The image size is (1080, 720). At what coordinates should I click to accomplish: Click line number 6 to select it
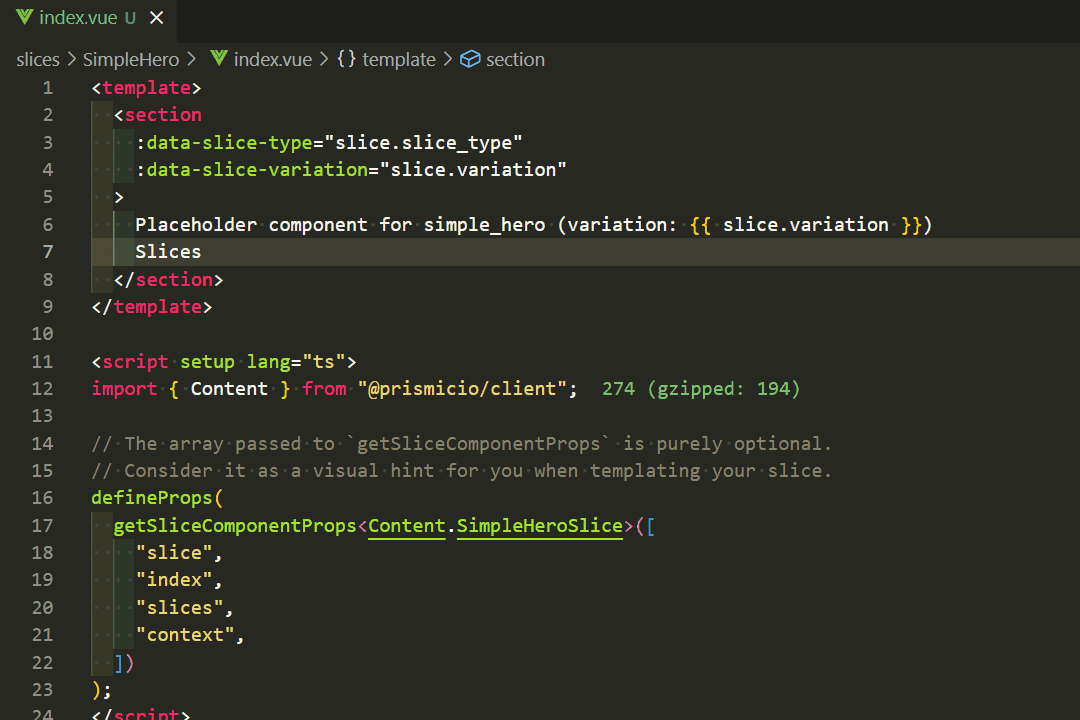tap(46, 224)
